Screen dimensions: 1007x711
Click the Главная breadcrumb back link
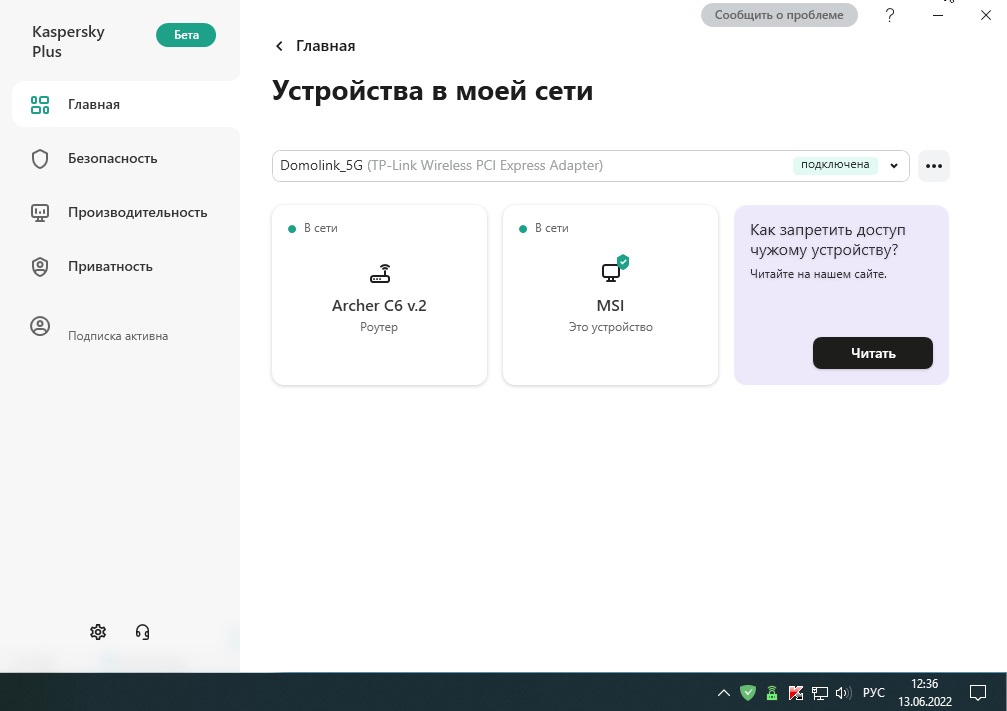point(325,46)
